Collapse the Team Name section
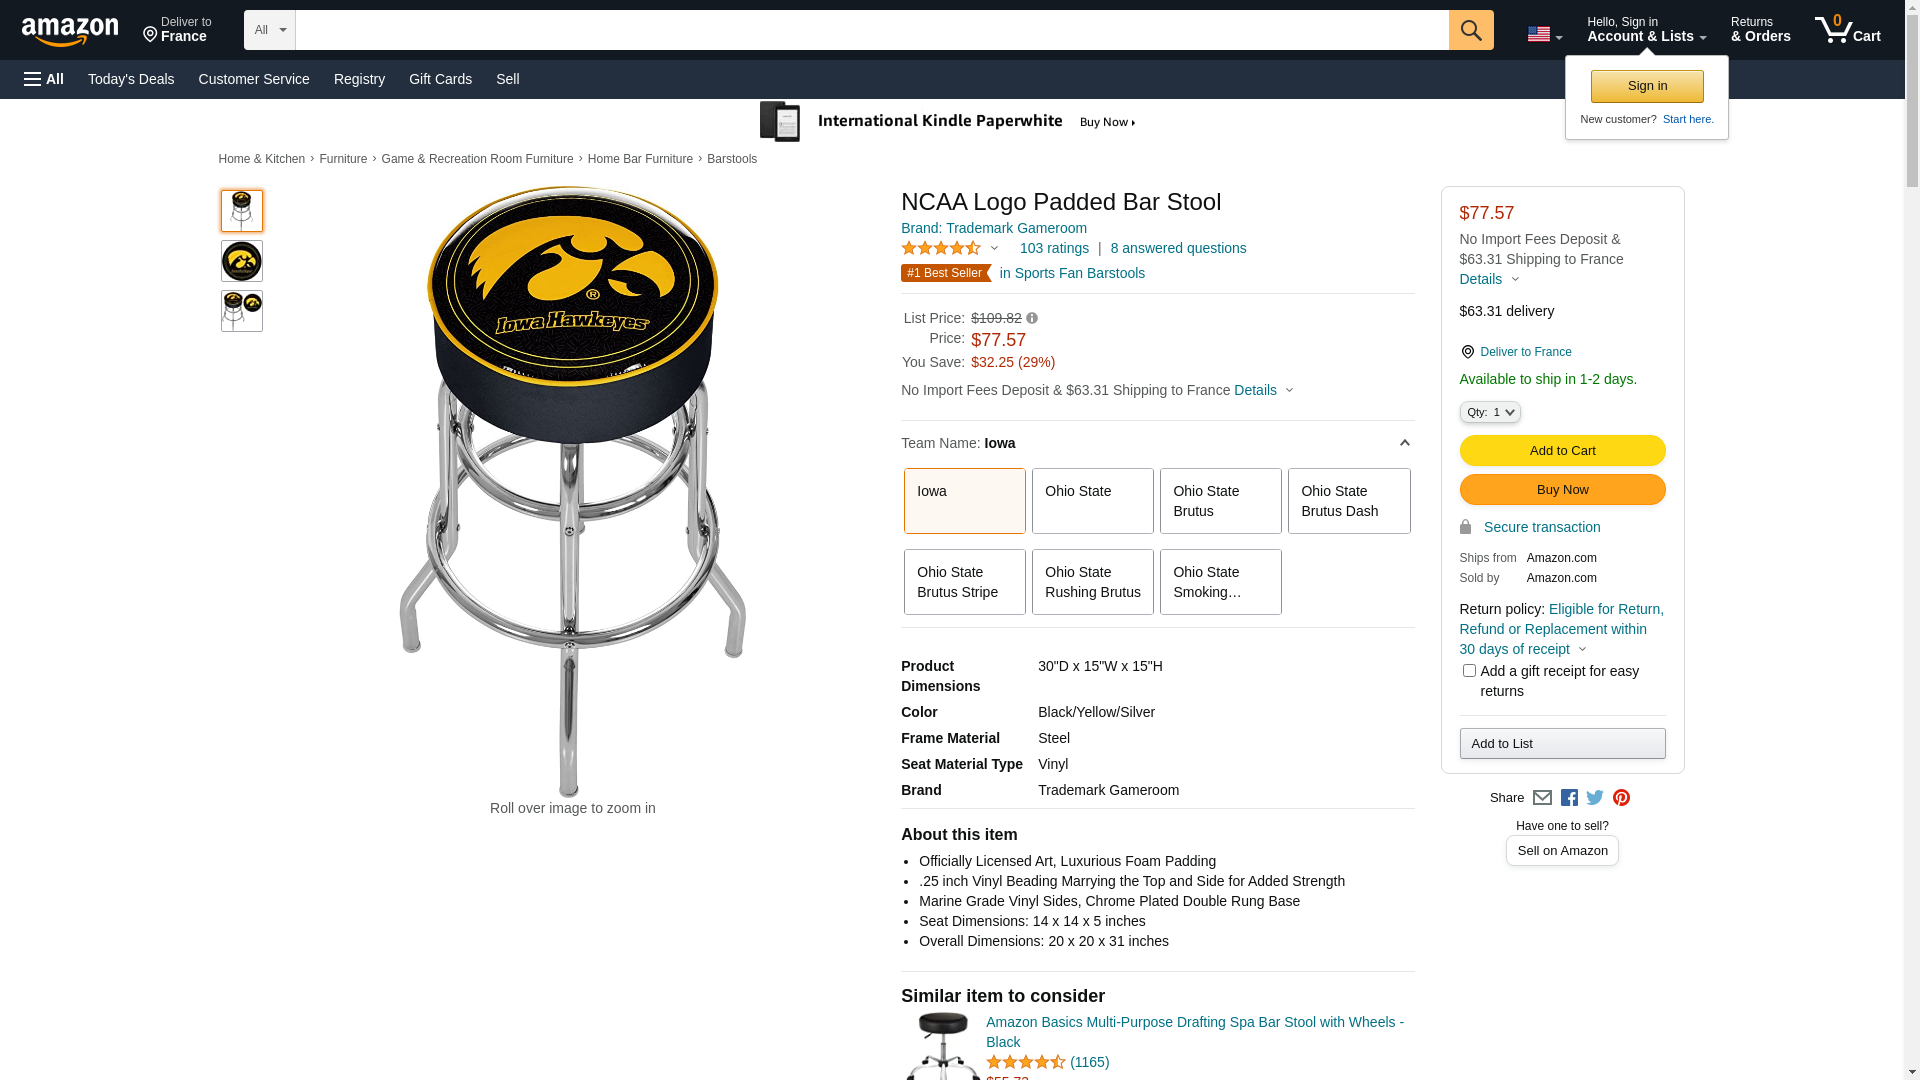1920x1080 pixels. point(1404,443)
